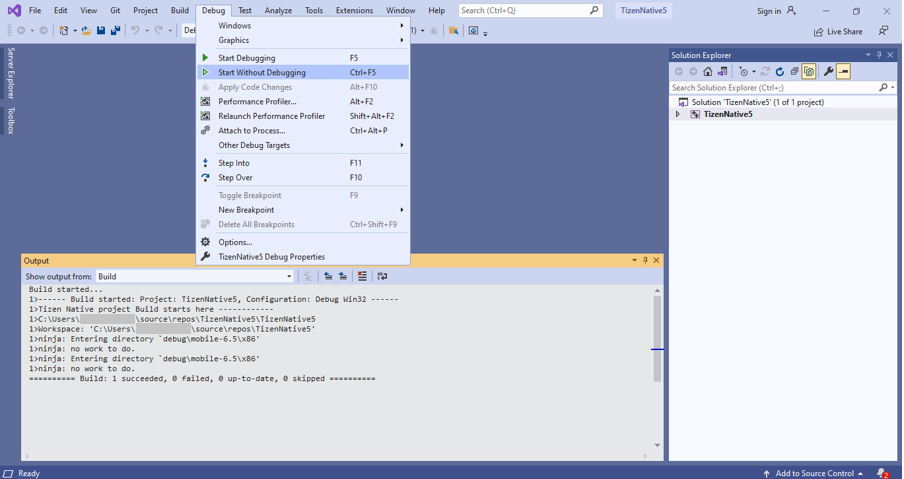Expand TizenNative5 project tree node
The height and width of the screenshot is (479, 904).
tap(678, 115)
